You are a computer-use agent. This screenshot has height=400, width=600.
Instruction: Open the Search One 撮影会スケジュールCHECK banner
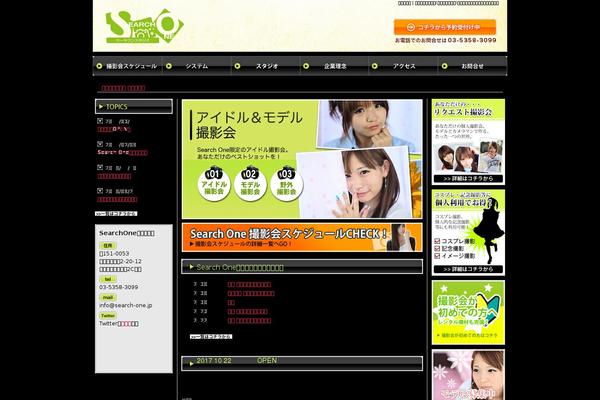[x=302, y=237]
